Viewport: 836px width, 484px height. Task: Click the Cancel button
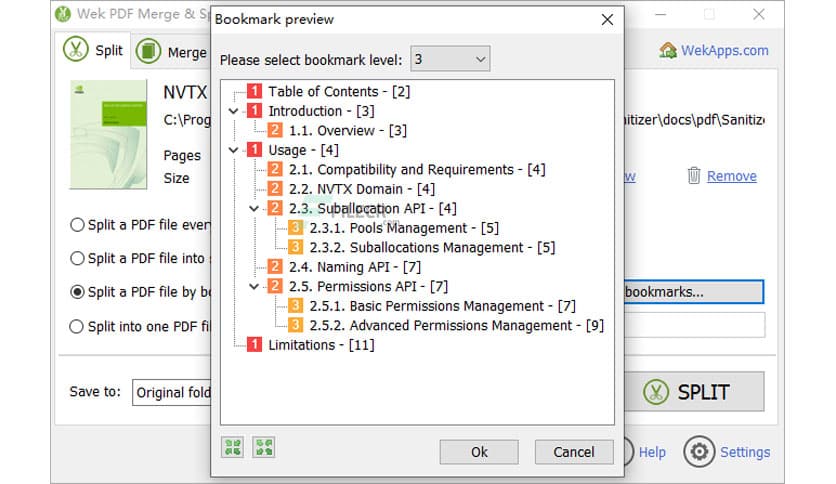(x=573, y=452)
